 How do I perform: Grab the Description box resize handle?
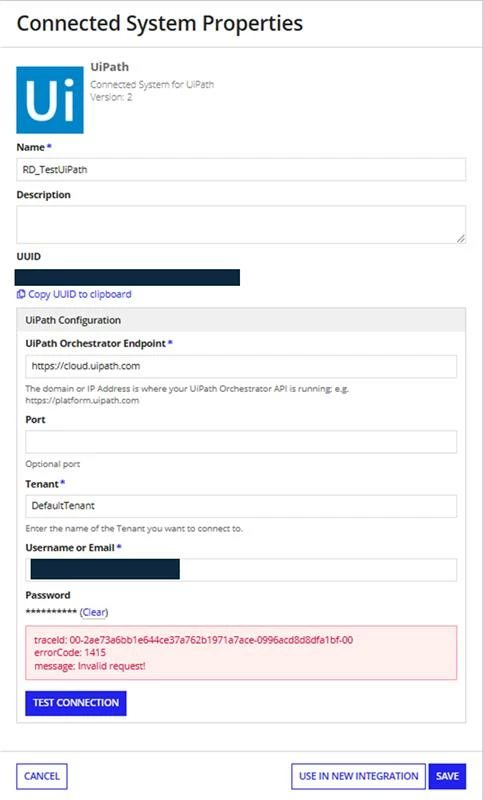tap(461, 238)
